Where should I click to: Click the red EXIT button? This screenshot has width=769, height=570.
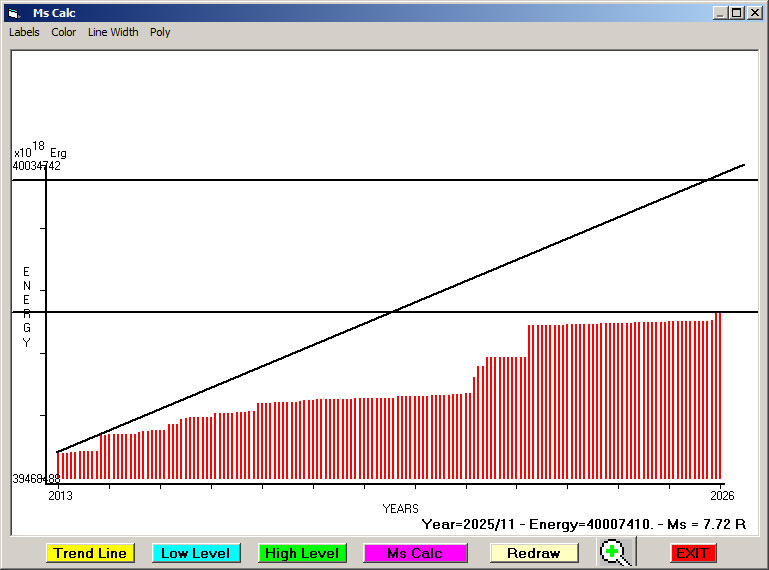(x=692, y=553)
